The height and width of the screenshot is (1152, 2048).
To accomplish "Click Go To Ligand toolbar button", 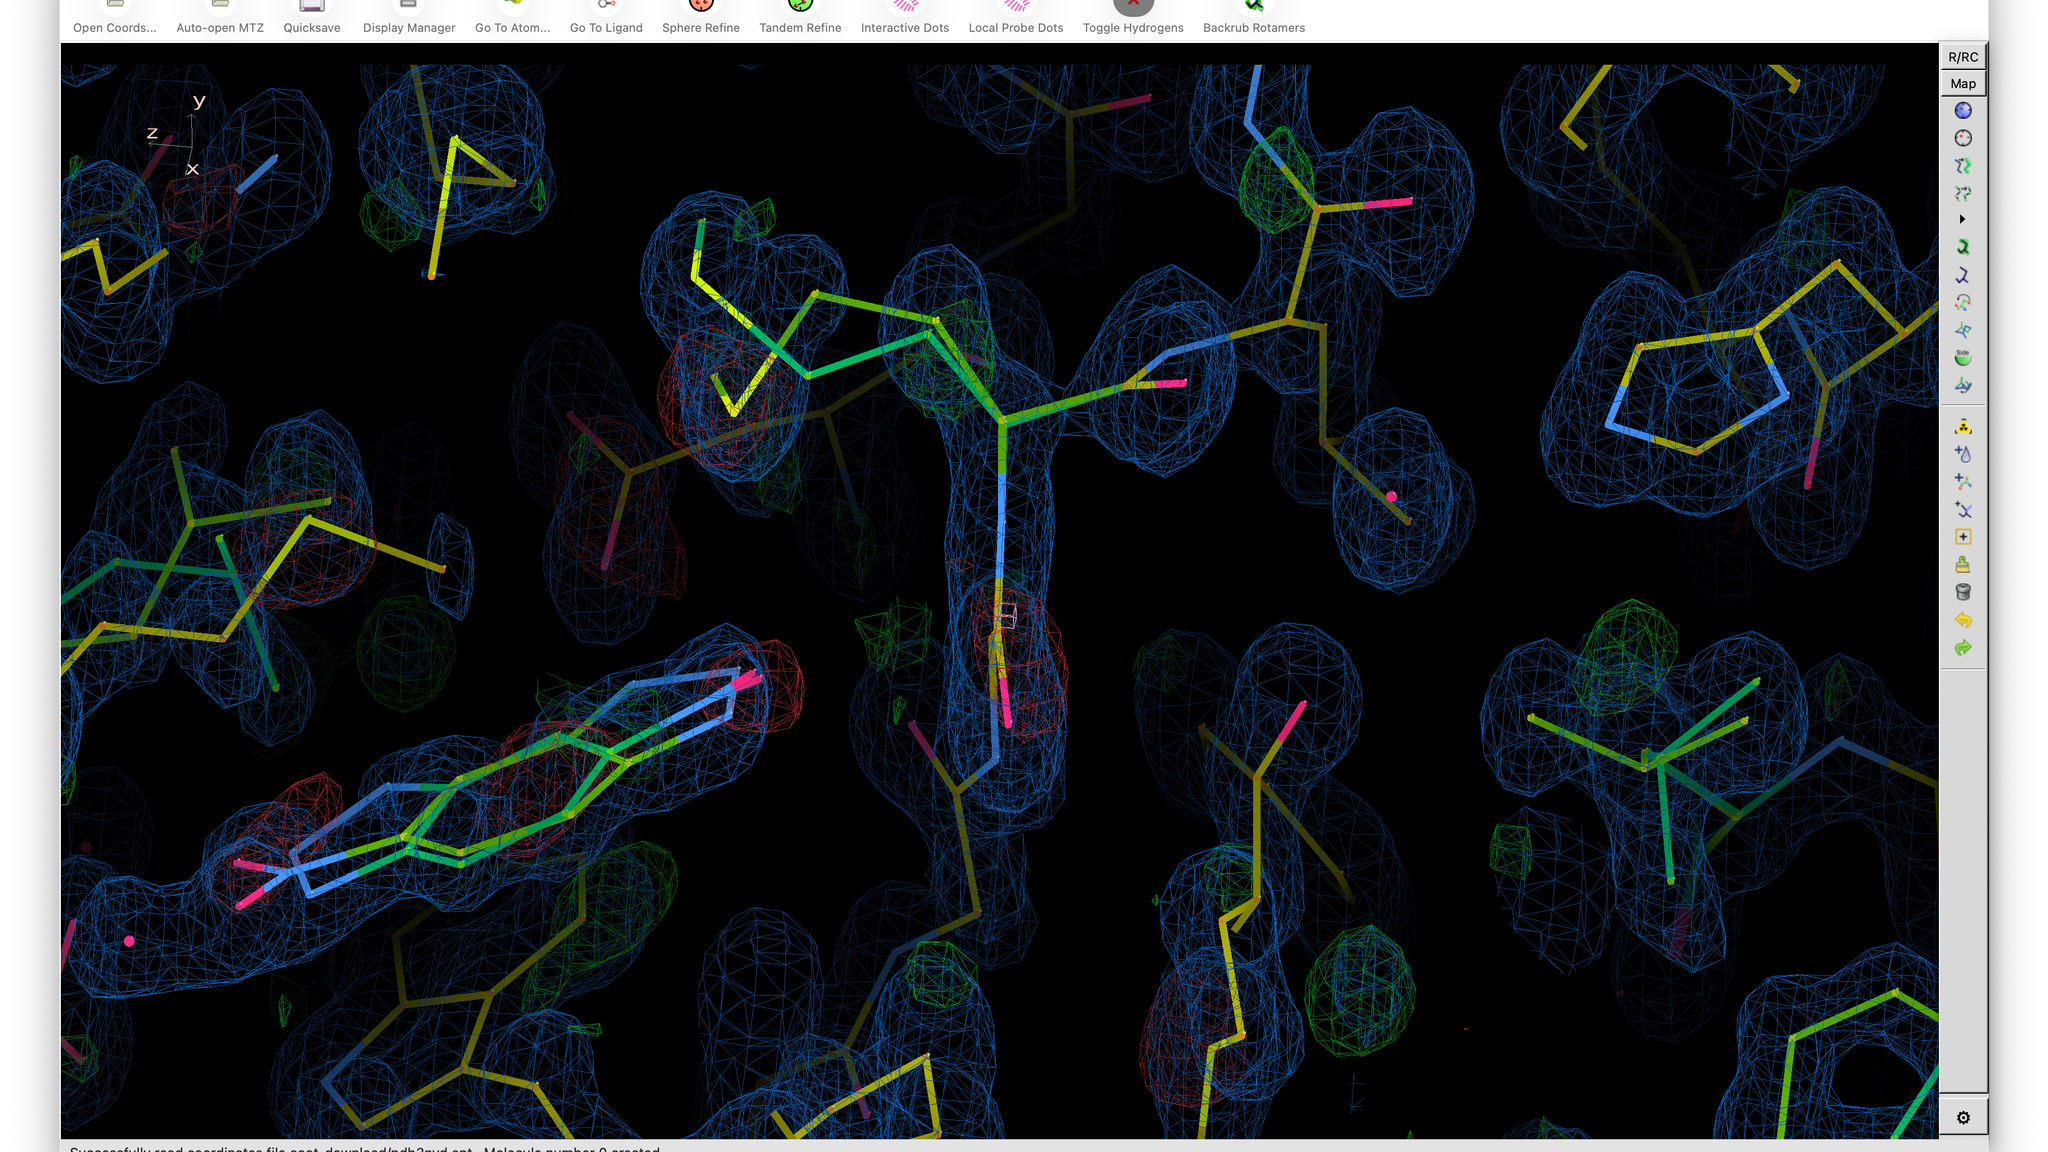I will (x=606, y=19).
